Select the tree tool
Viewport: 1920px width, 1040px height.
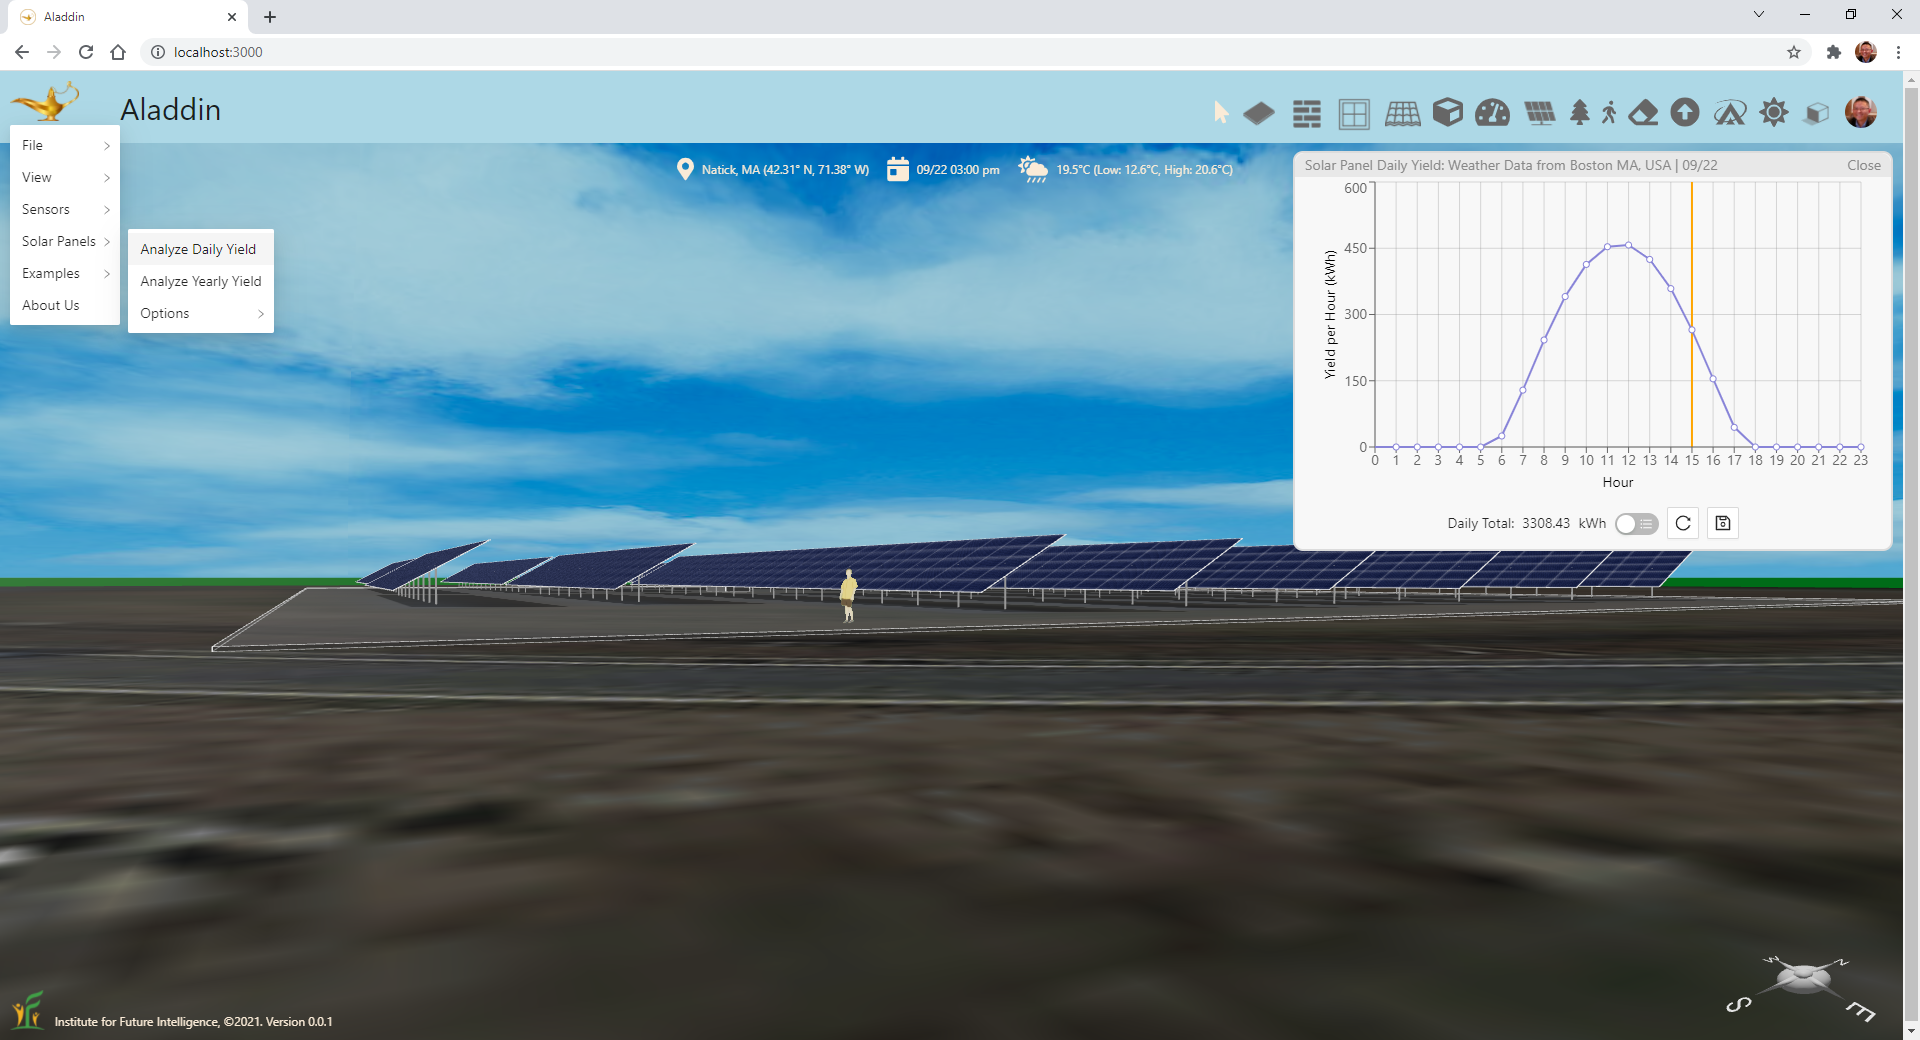[1580, 113]
